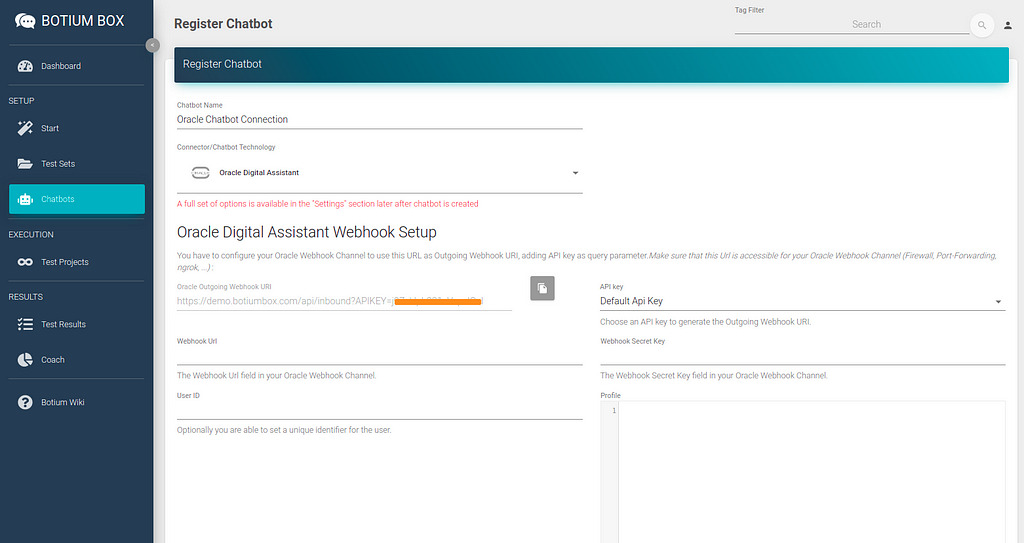Click the Test Sets folder icon
Viewport: 1024px width, 543px height.
click(25, 164)
